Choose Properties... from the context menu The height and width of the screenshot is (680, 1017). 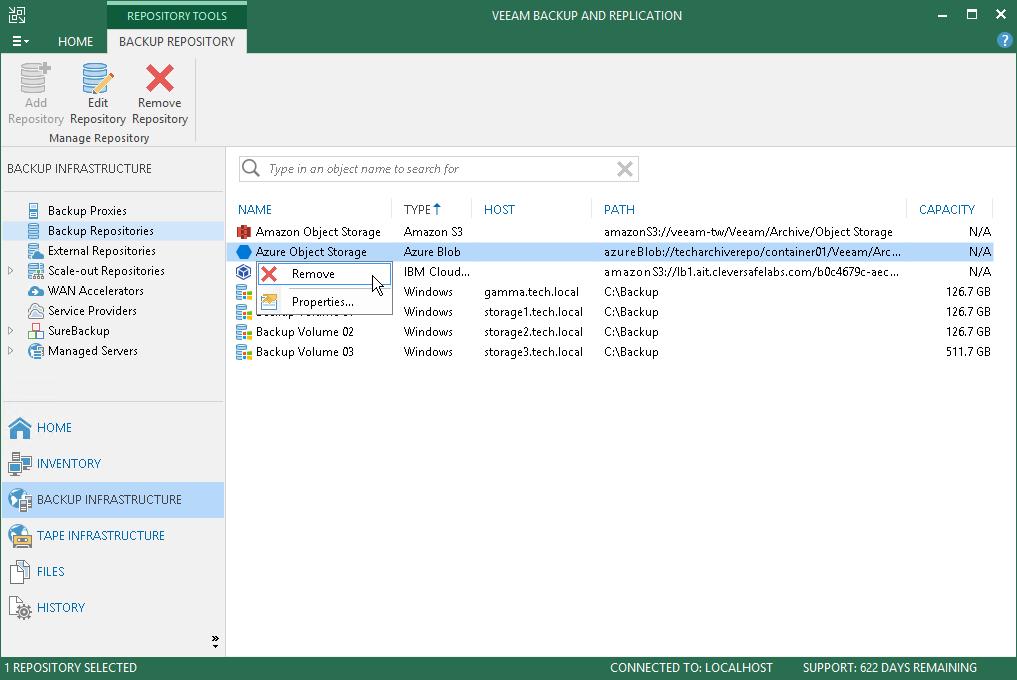pyautogui.click(x=324, y=302)
